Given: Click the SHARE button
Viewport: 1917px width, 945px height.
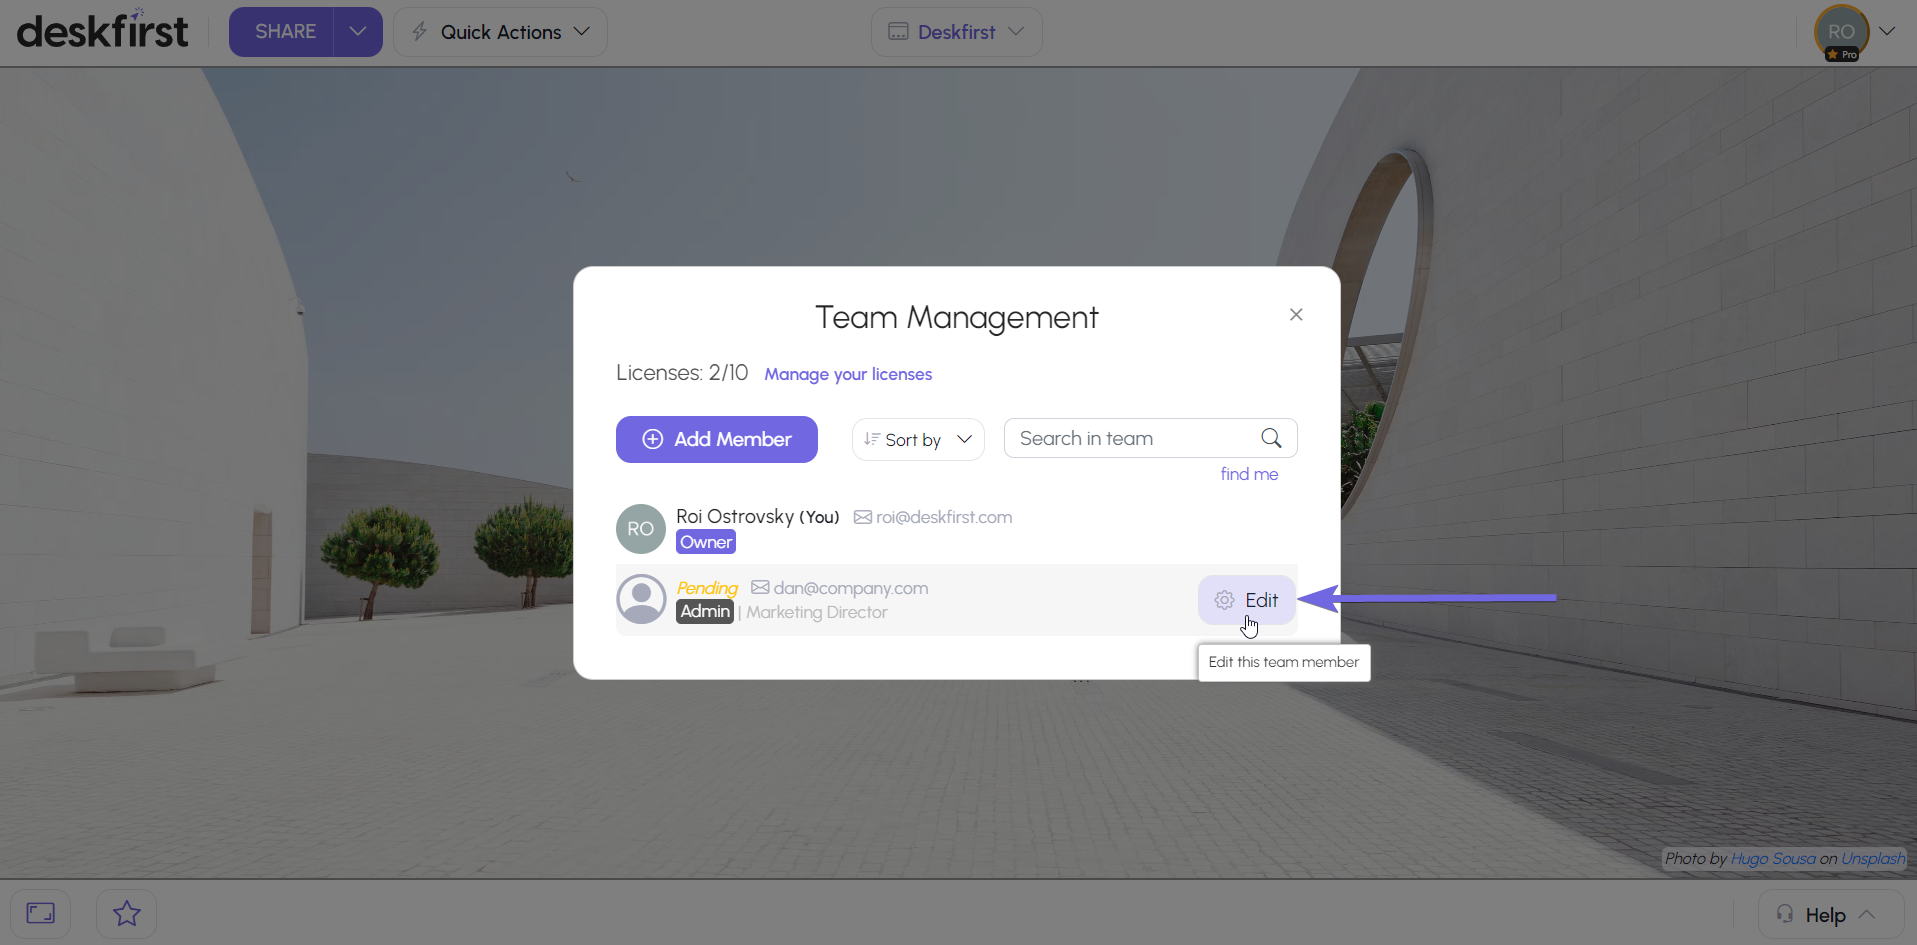Looking at the screenshot, I should [284, 32].
